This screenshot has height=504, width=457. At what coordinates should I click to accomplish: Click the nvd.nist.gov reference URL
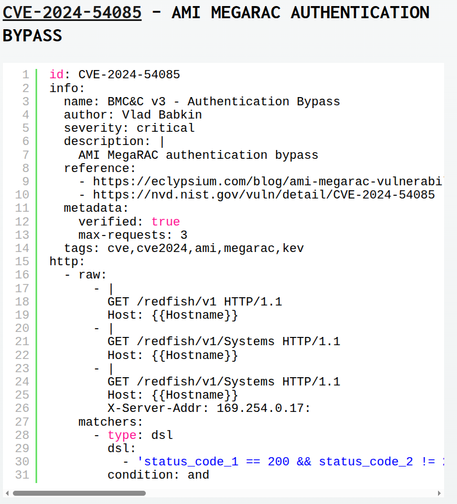264,195
